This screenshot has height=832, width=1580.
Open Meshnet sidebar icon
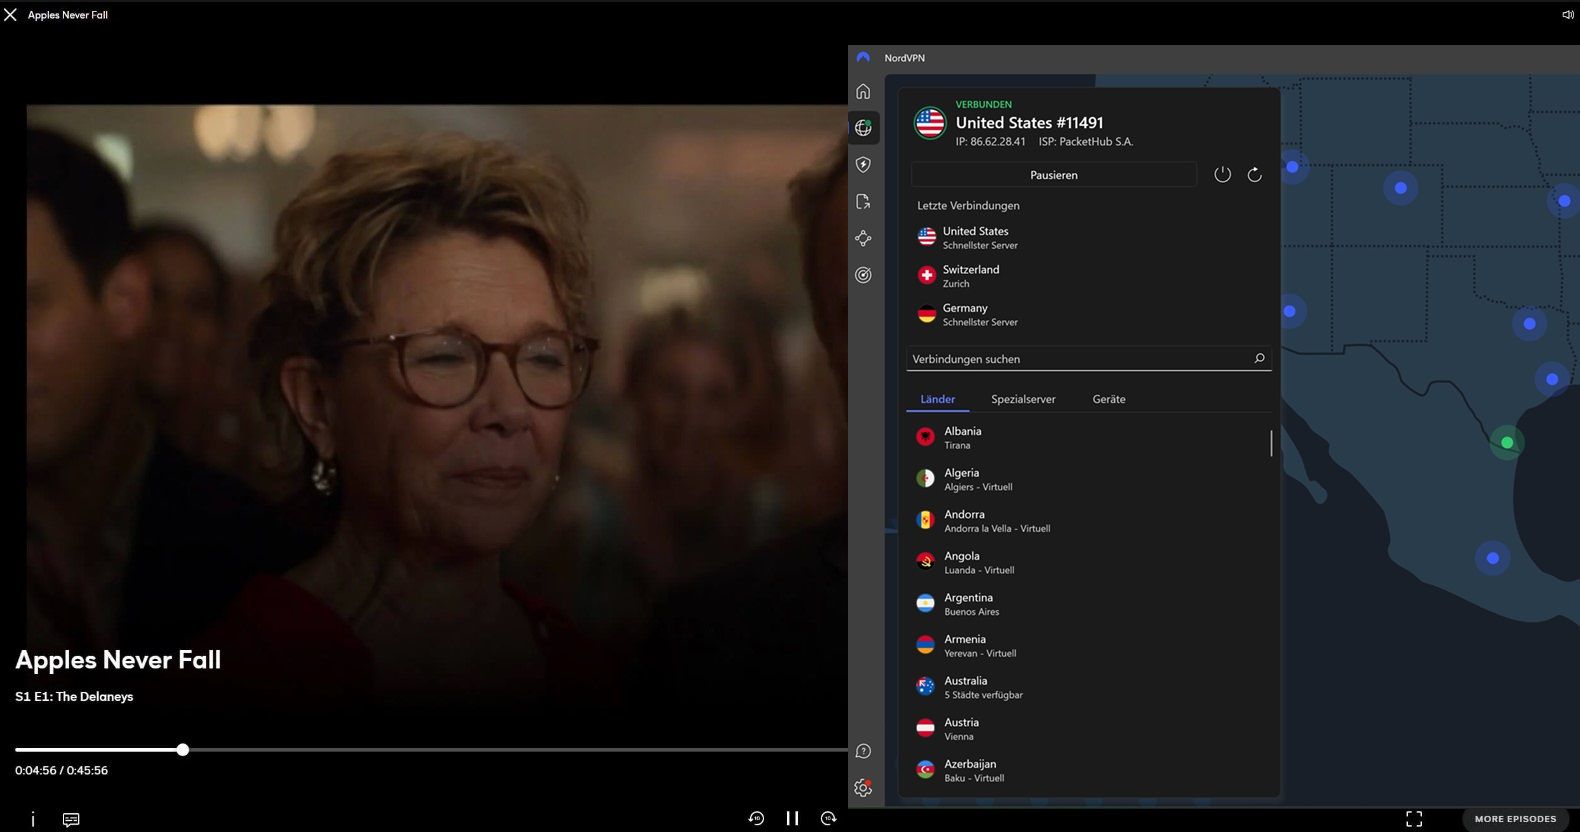point(863,238)
